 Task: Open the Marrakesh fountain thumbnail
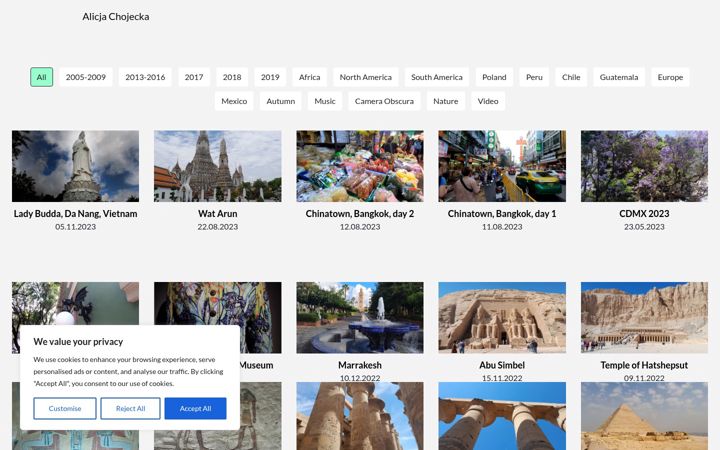[x=360, y=317]
